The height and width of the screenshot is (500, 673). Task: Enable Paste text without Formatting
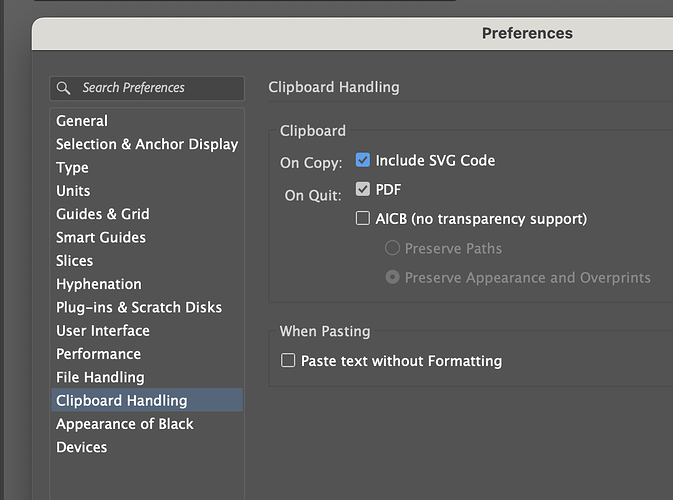coord(288,360)
